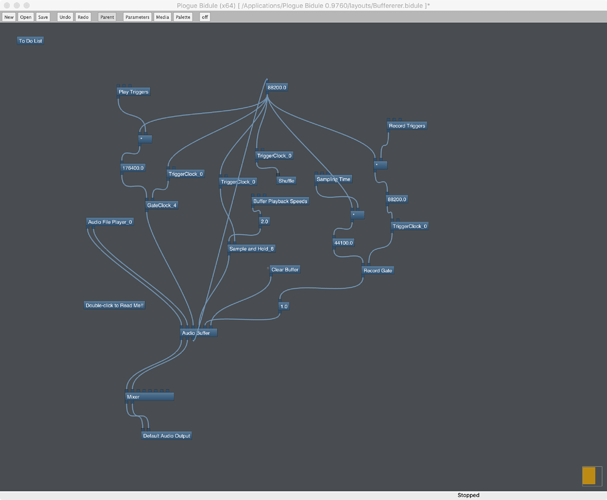Screen dimensions: 607x500
Task: Save the current layout
Action: (x=43, y=17)
